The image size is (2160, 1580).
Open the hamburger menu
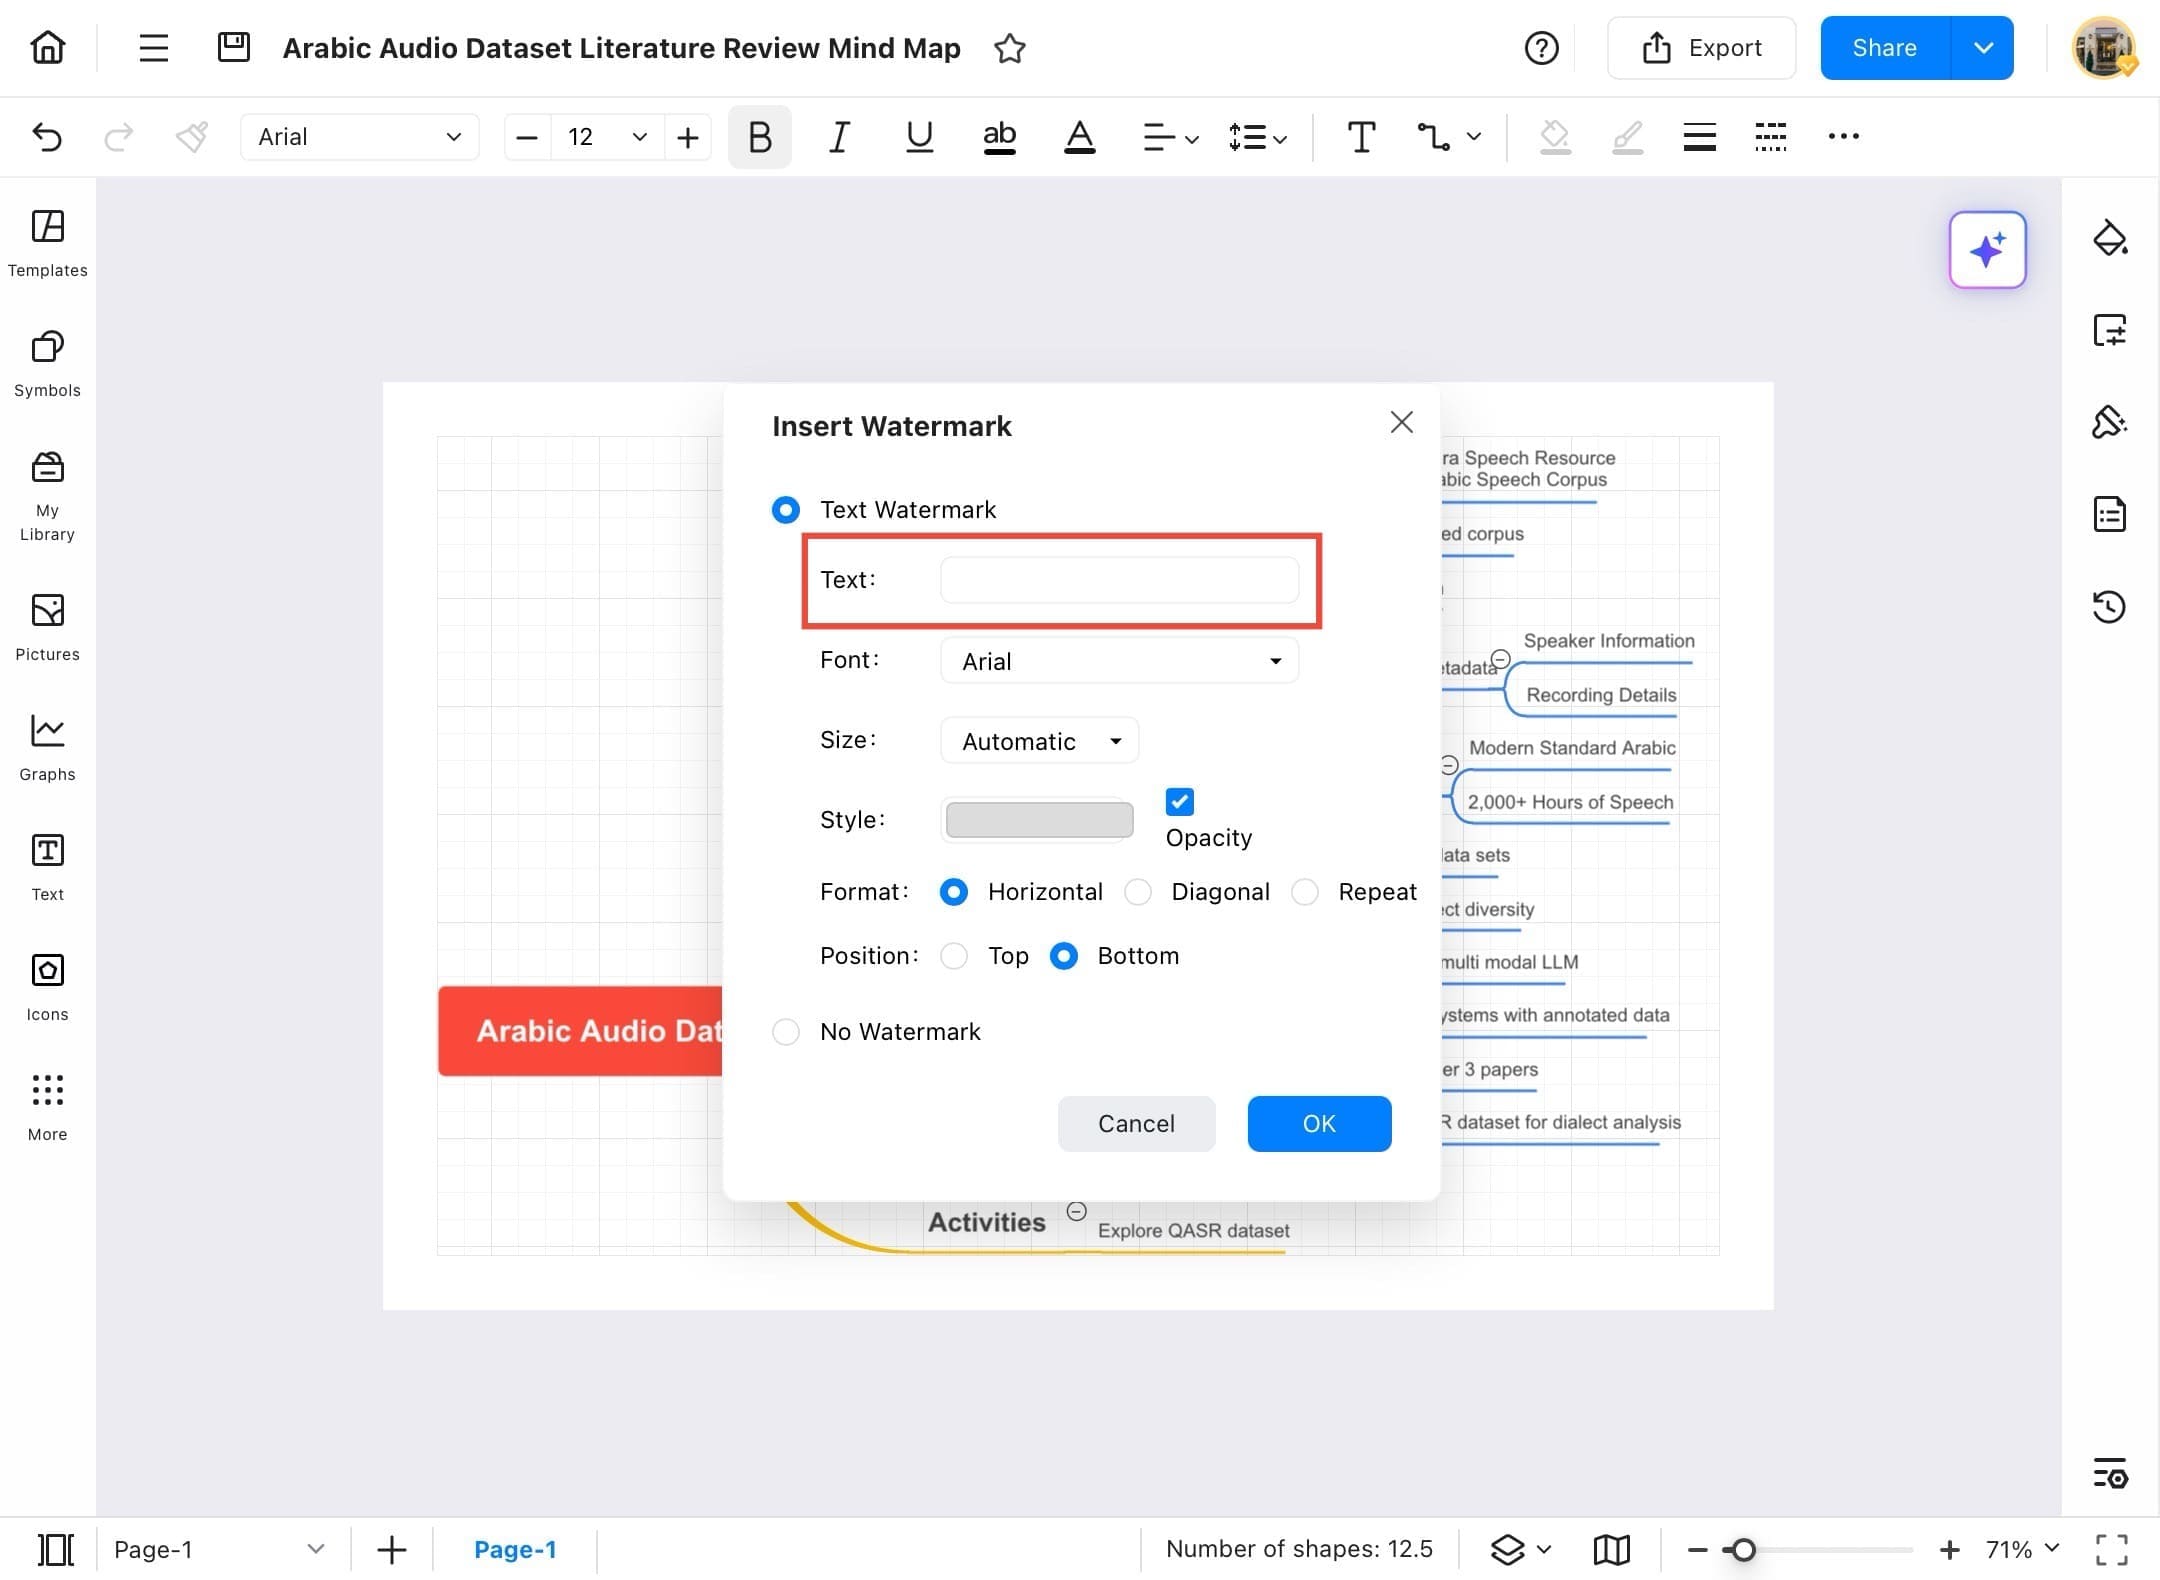pos(153,47)
